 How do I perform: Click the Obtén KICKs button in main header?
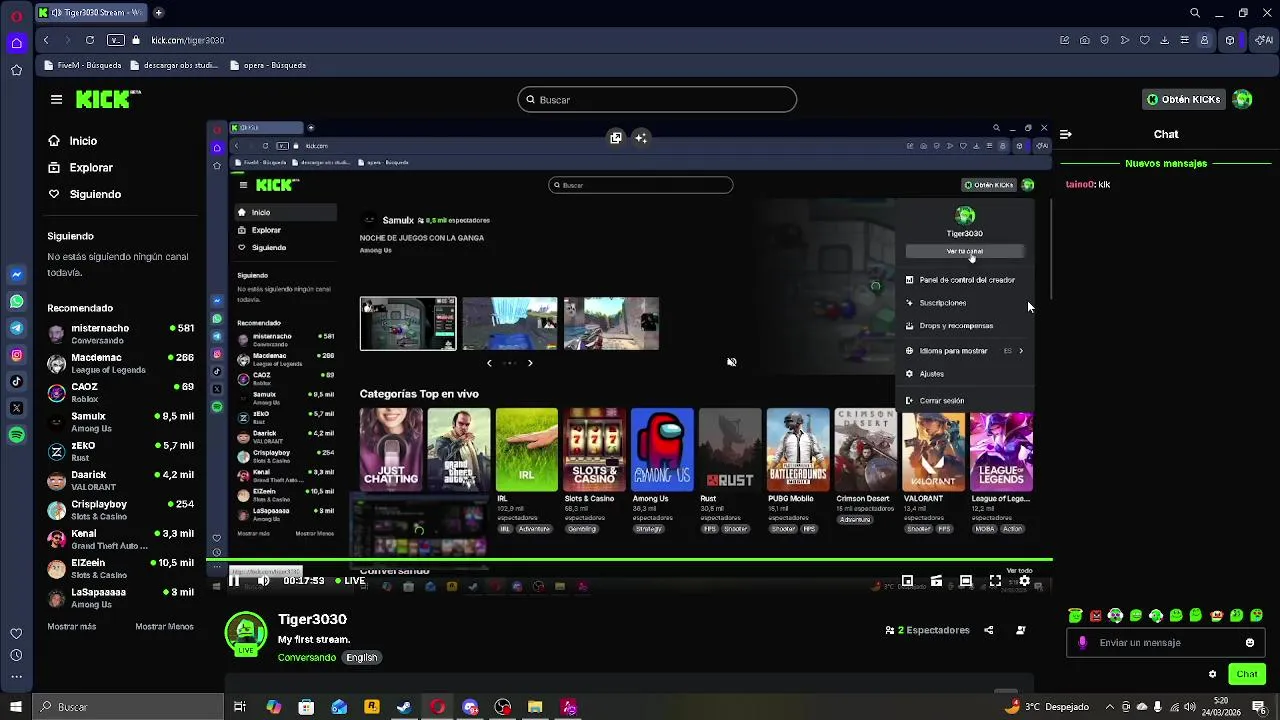1184,99
